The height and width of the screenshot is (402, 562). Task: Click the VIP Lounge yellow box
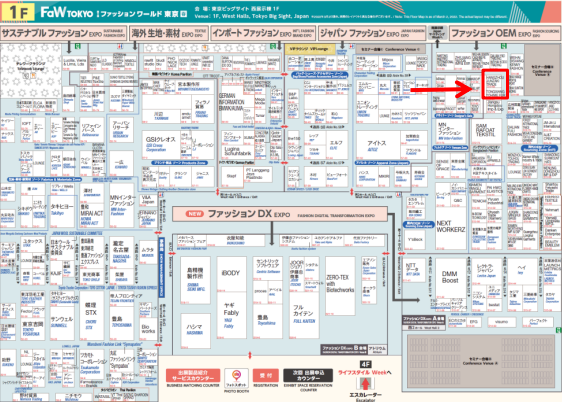310,49
